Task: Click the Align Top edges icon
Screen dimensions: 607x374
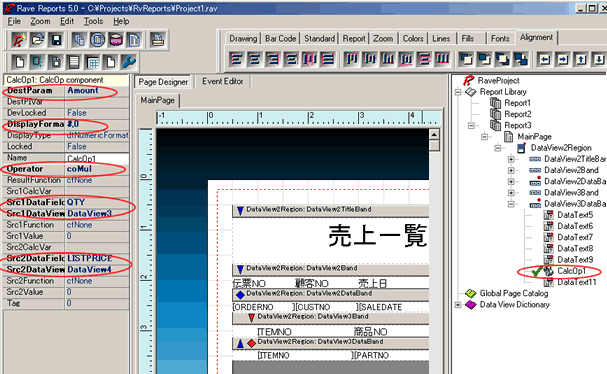Action: pos(351,59)
